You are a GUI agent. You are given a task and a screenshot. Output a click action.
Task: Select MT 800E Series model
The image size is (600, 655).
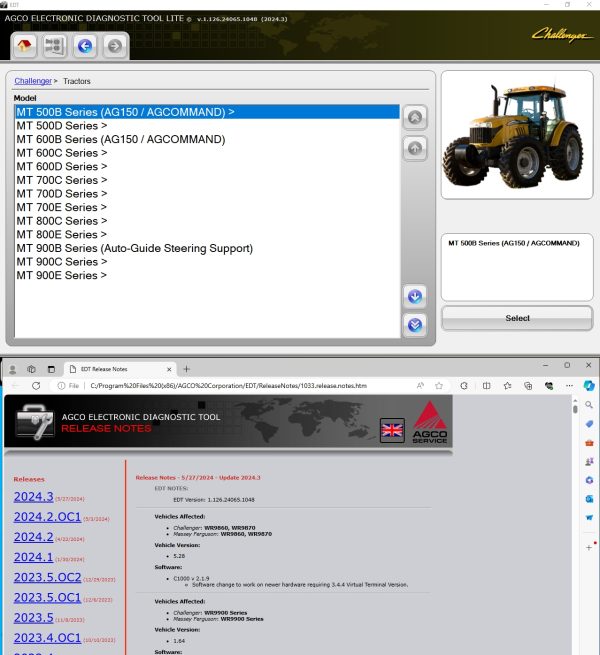207,234
